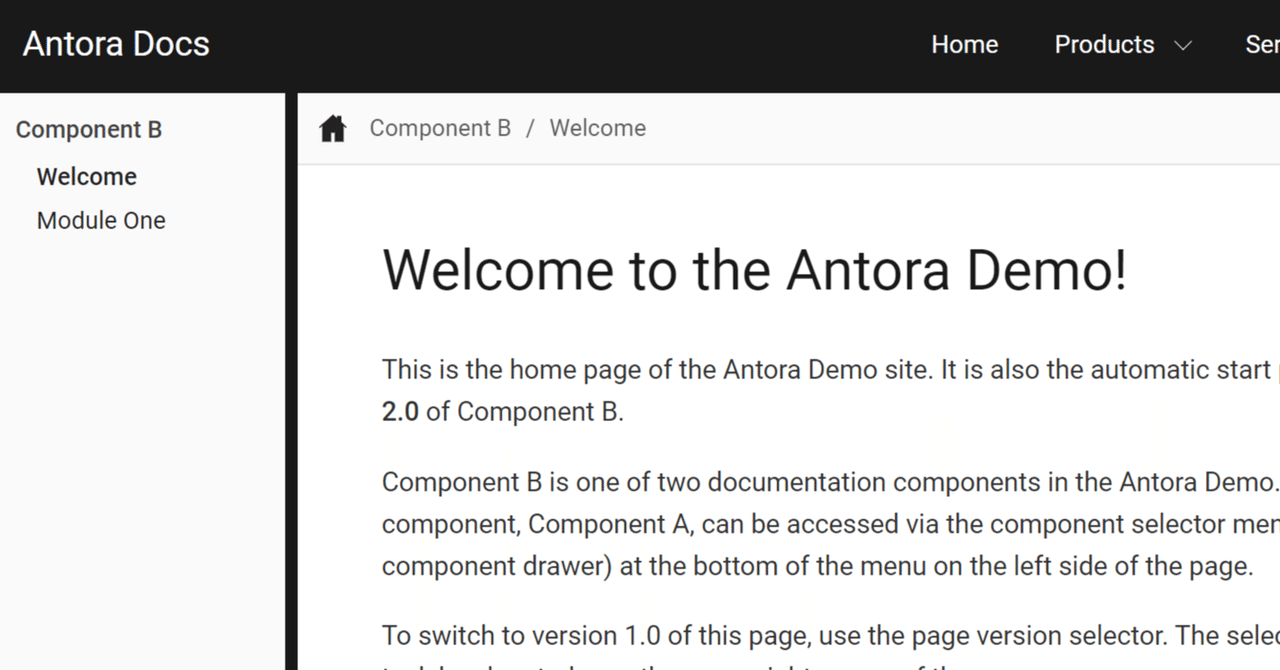Click the Welcome to the Antora Demo heading

tap(754, 269)
